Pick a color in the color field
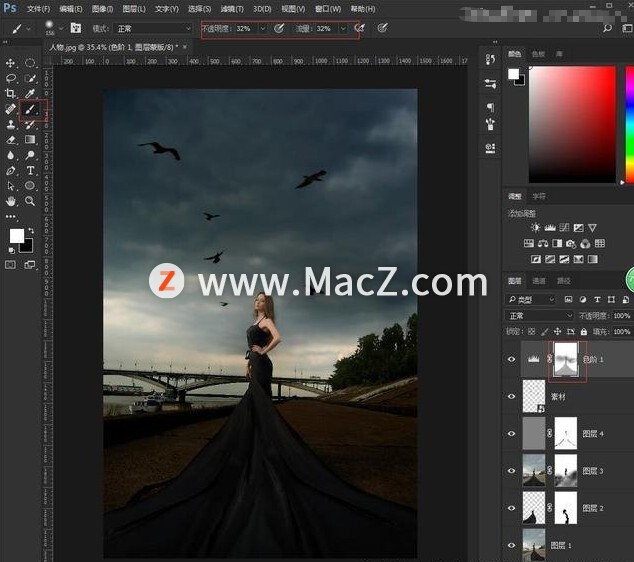 point(572,125)
